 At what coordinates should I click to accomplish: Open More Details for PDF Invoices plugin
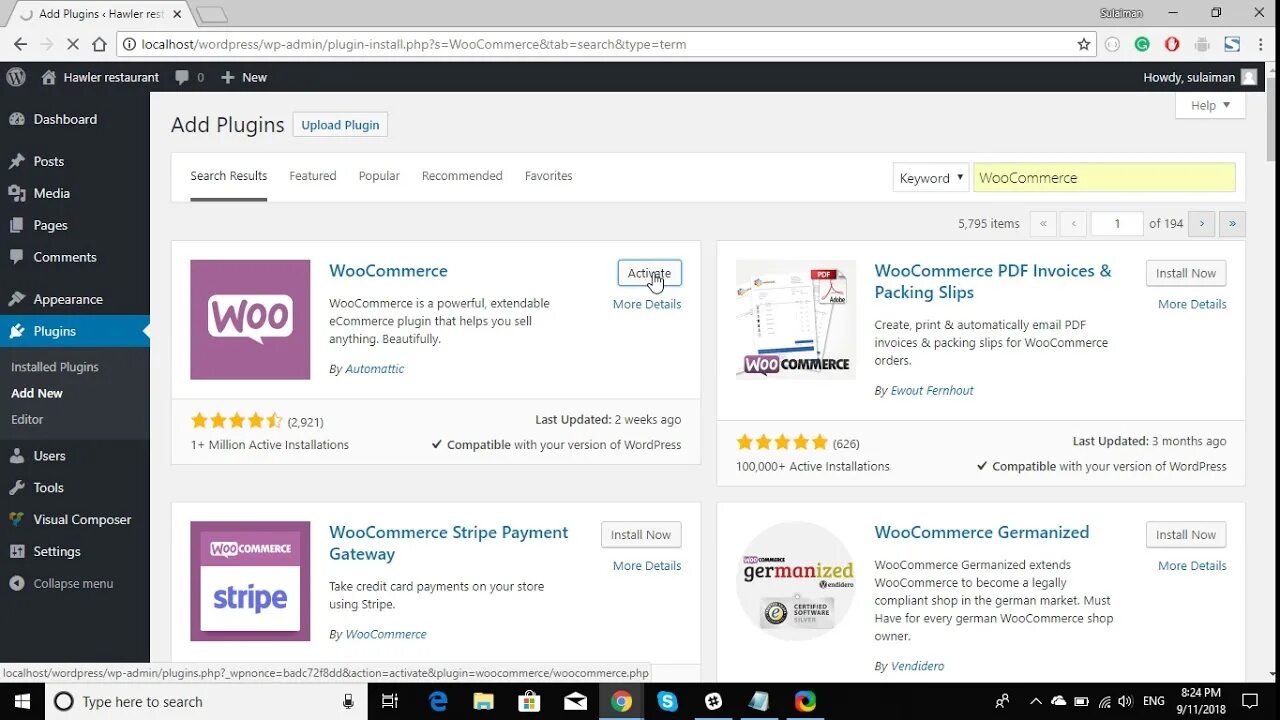[1192, 304]
